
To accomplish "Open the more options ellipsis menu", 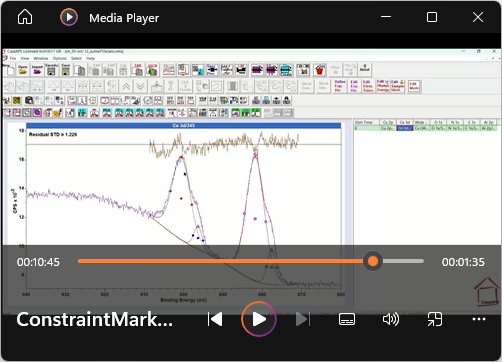I will tap(479, 319).
